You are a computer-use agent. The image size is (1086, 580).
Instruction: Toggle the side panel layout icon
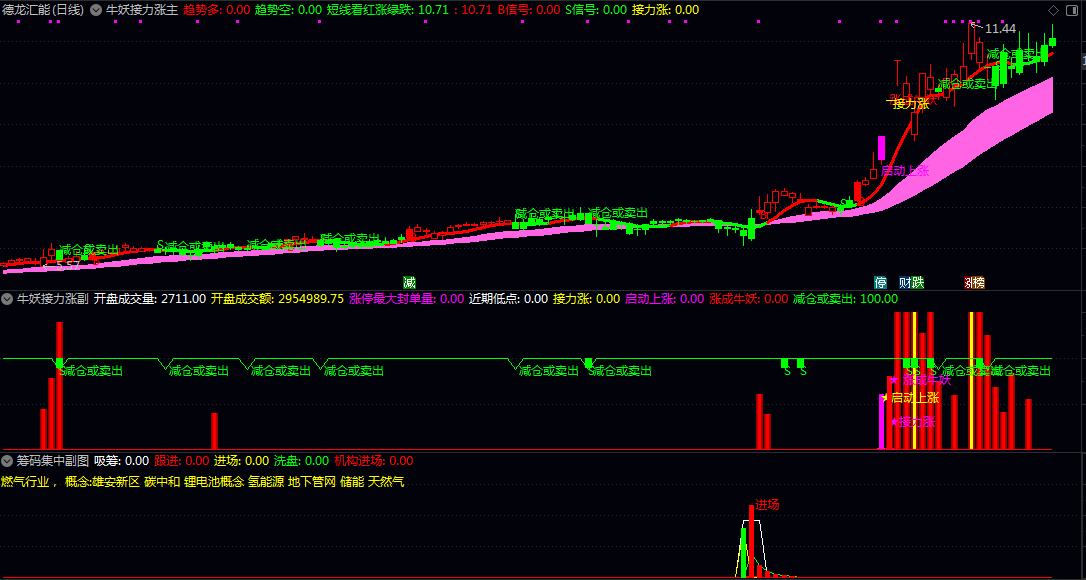[x=1072, y=10]
